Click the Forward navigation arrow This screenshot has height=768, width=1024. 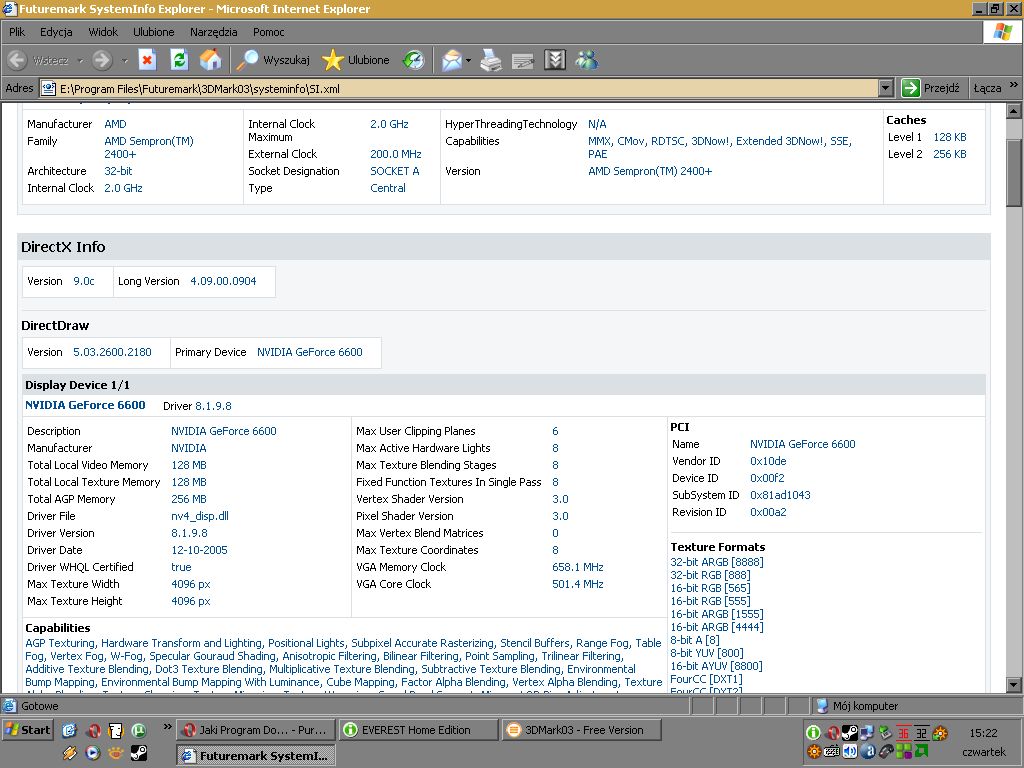pyautogui.click(x=102, y=60)
